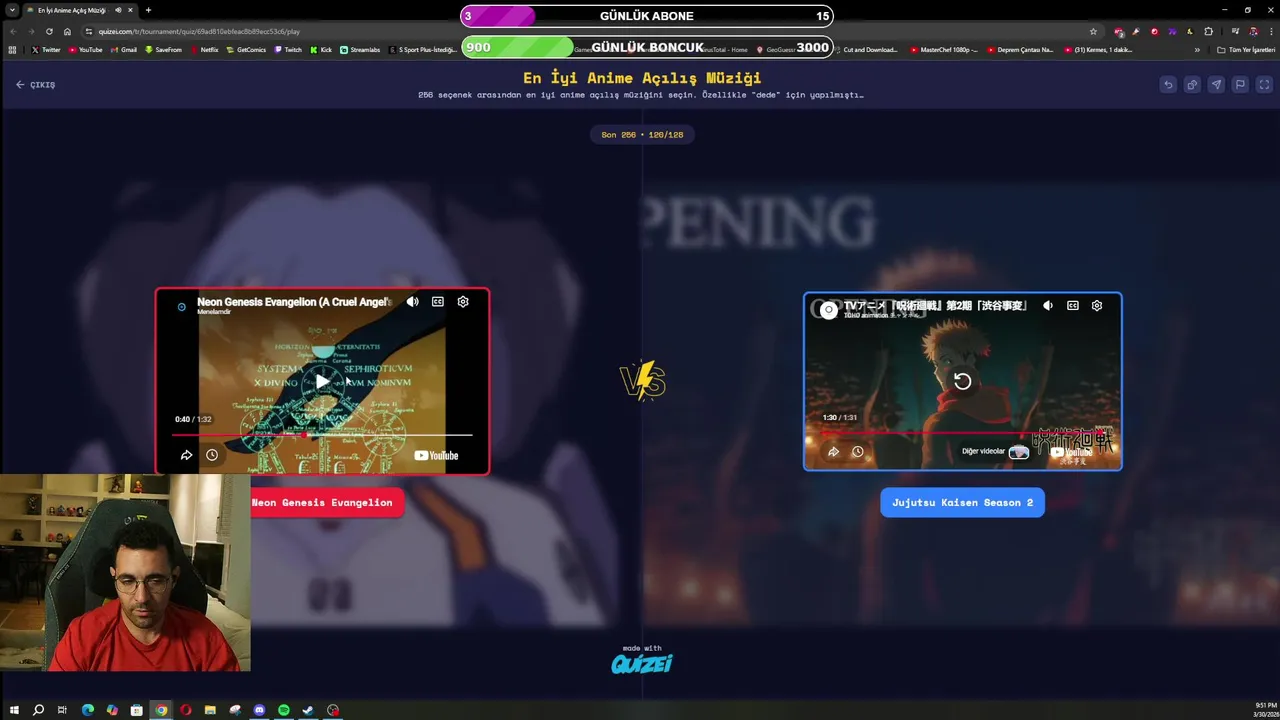The height and width of the screenshot is (720, 1280).
Task: Mute tab using the tab speaker icon
Action: coord(118,10)
